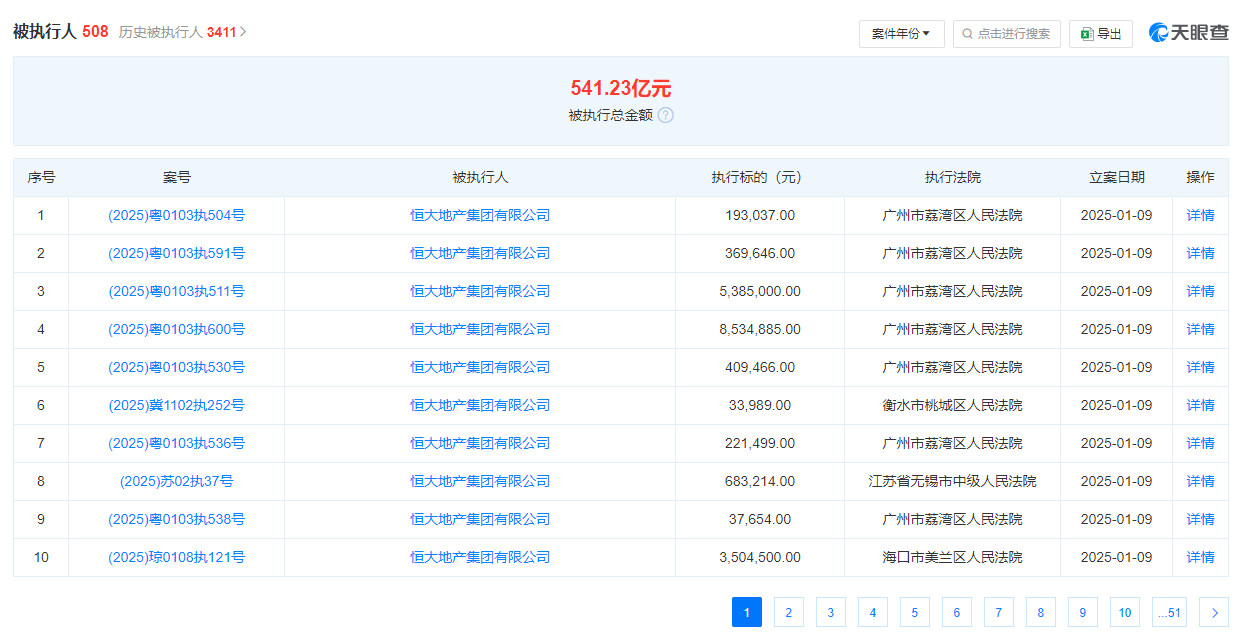This screenshot has height=641, width=1238.
Task: Click the 被执行人 508 heading
Action: click(x=60, y=32)
